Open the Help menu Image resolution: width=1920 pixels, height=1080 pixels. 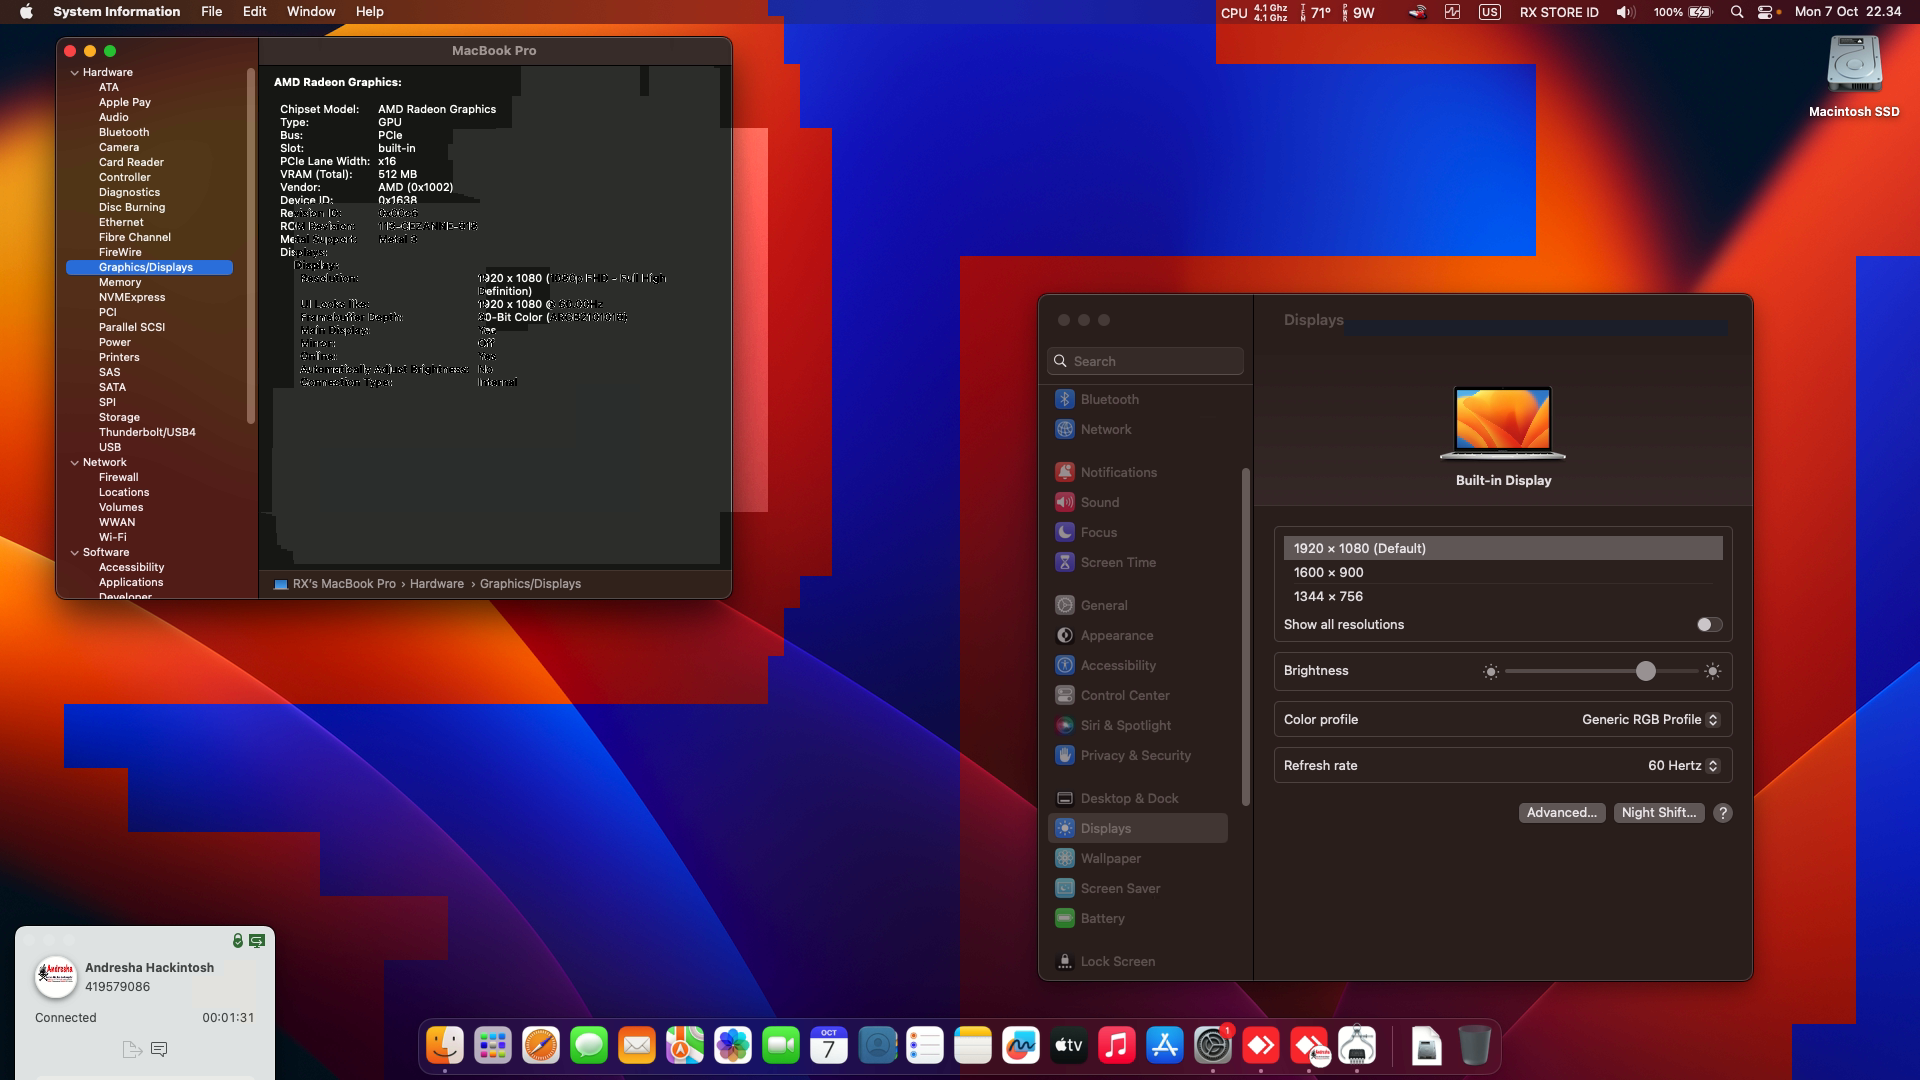tap(369, 12)
